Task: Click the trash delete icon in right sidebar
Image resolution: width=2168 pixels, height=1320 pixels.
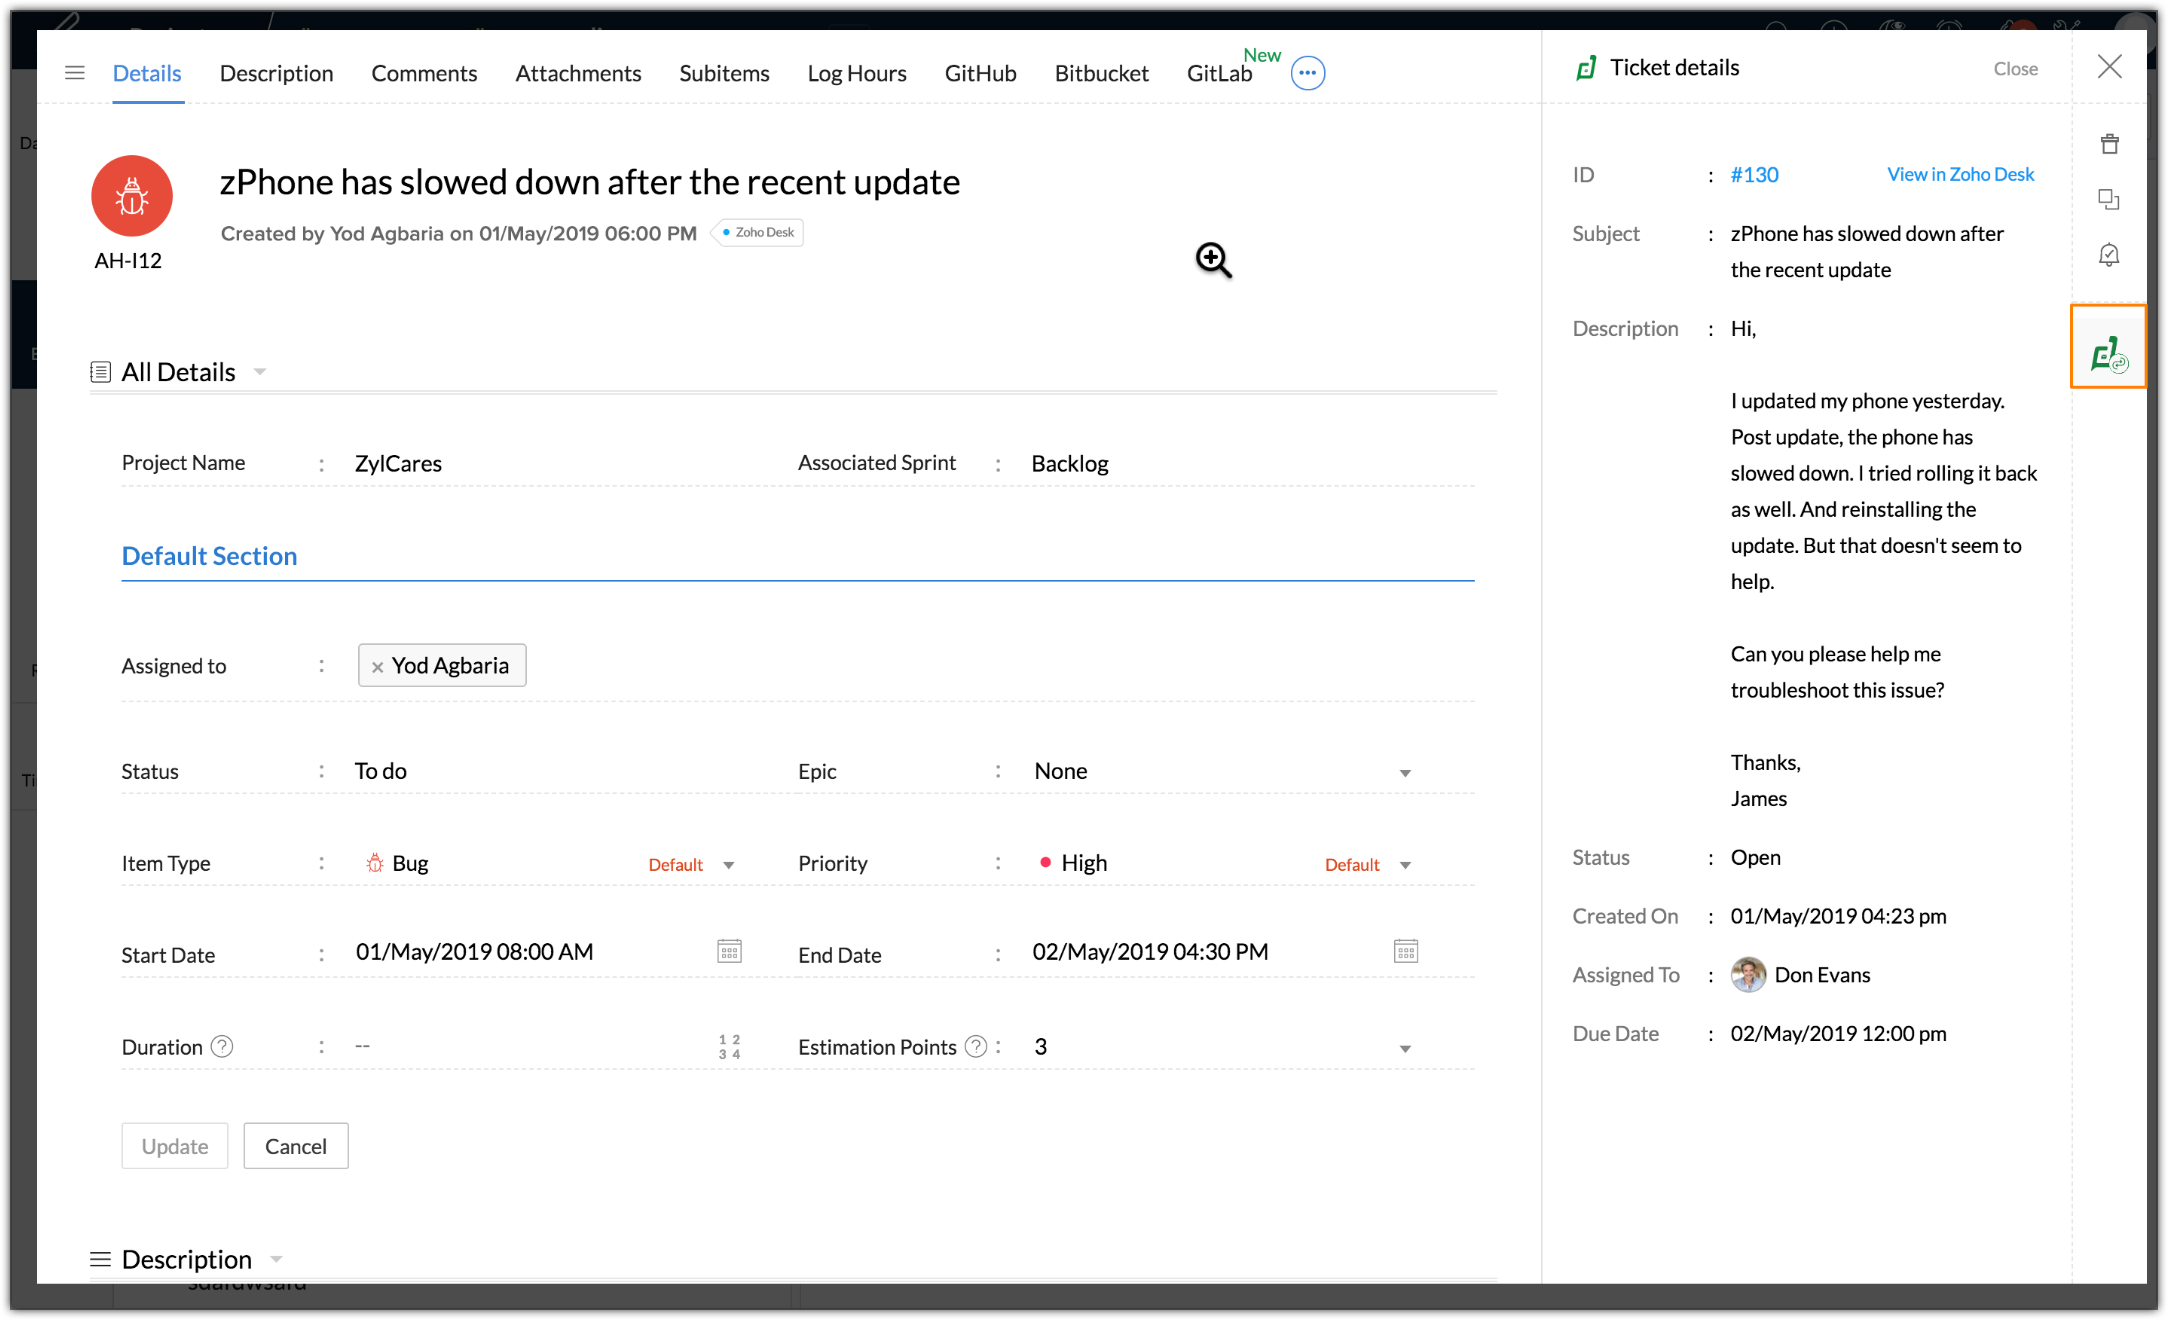Action: point(2109,144)
